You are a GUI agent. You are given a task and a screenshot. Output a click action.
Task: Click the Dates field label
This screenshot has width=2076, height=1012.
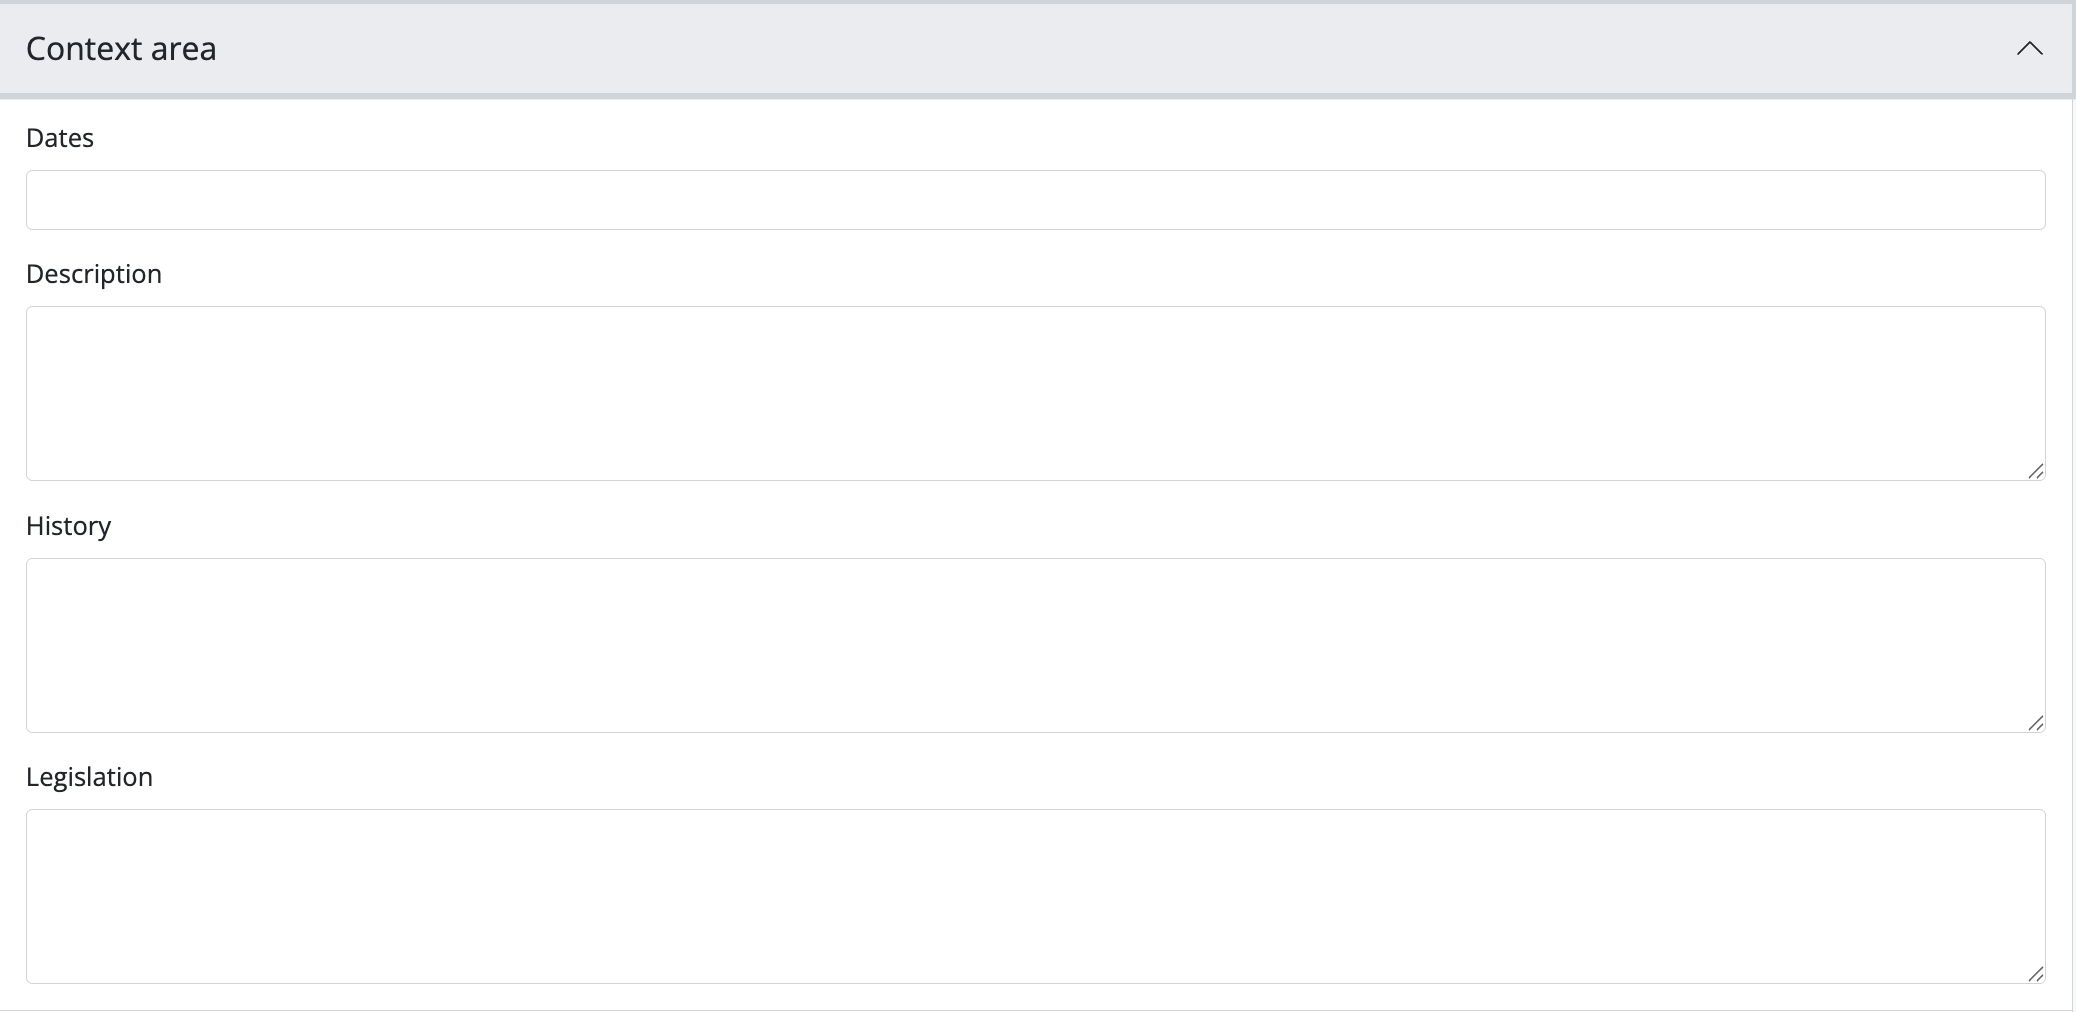click(60, 138)
